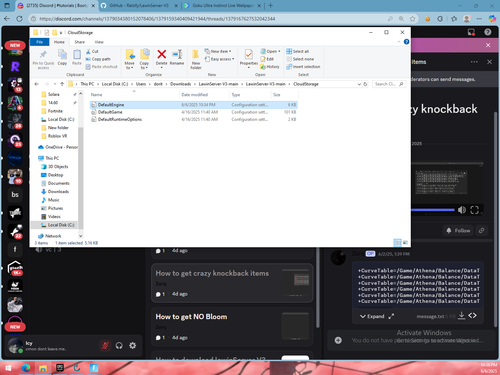Mute the video using the speaker icon

(462, 210)
